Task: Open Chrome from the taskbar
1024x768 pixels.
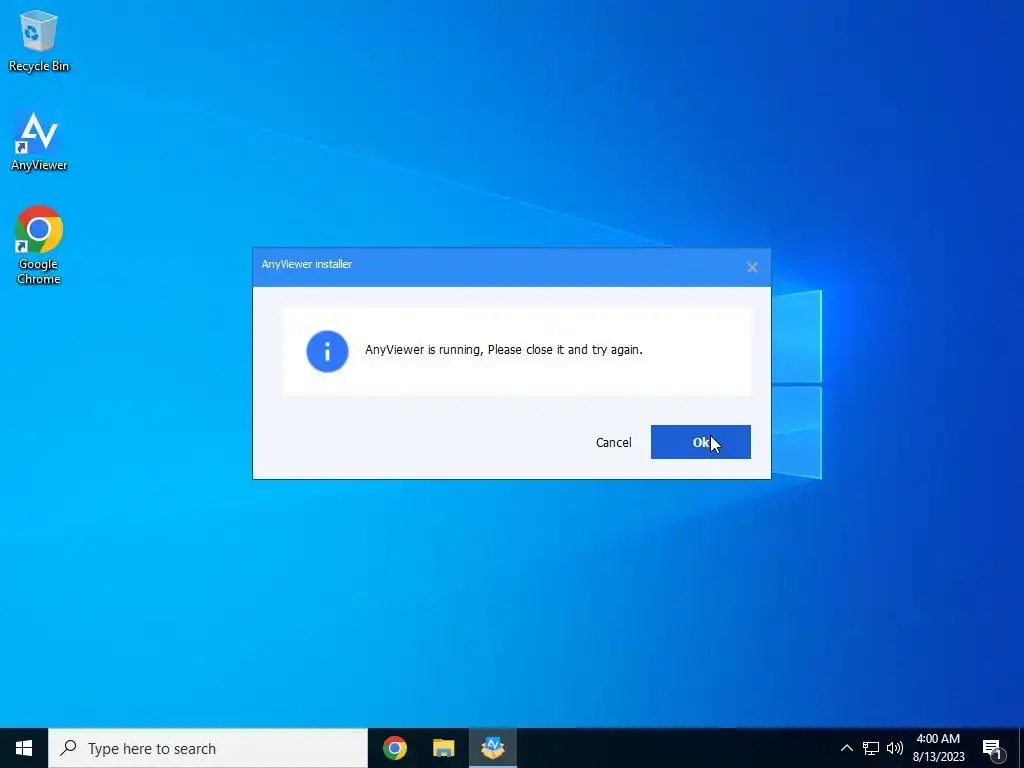Action: coord(394,748)
